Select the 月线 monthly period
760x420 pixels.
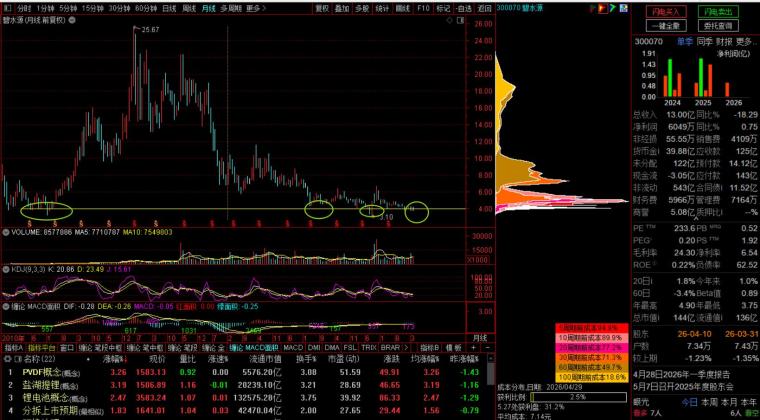(209, 8)
